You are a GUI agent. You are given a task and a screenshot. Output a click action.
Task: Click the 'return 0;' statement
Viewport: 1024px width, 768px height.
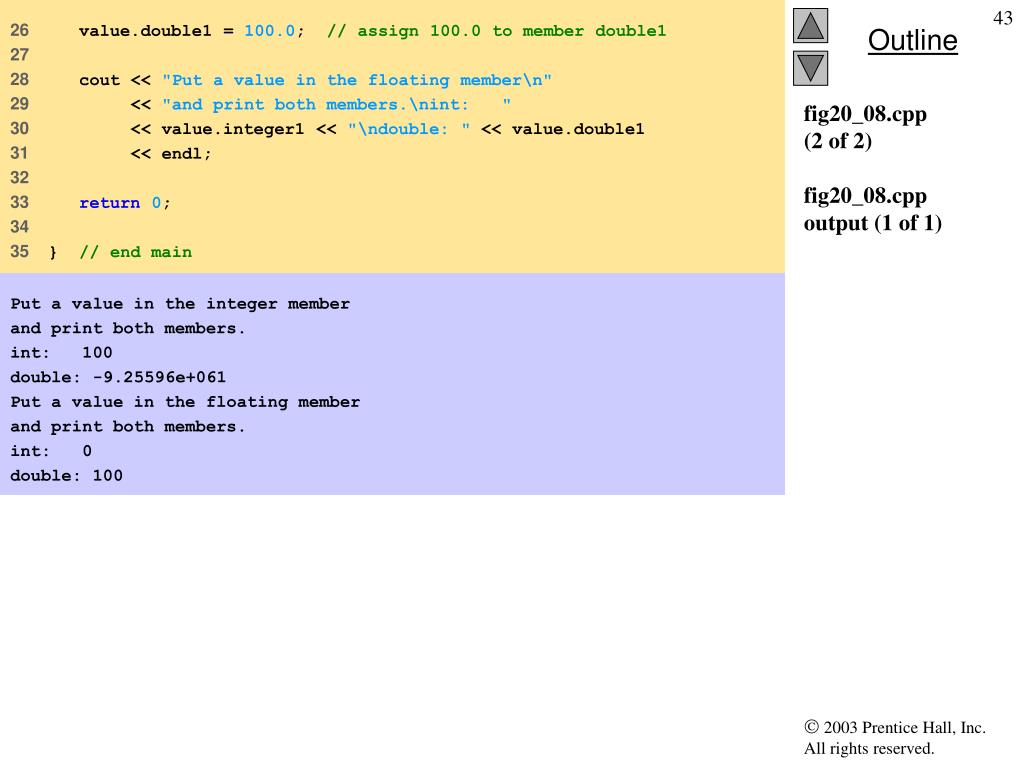coord(125,203)
